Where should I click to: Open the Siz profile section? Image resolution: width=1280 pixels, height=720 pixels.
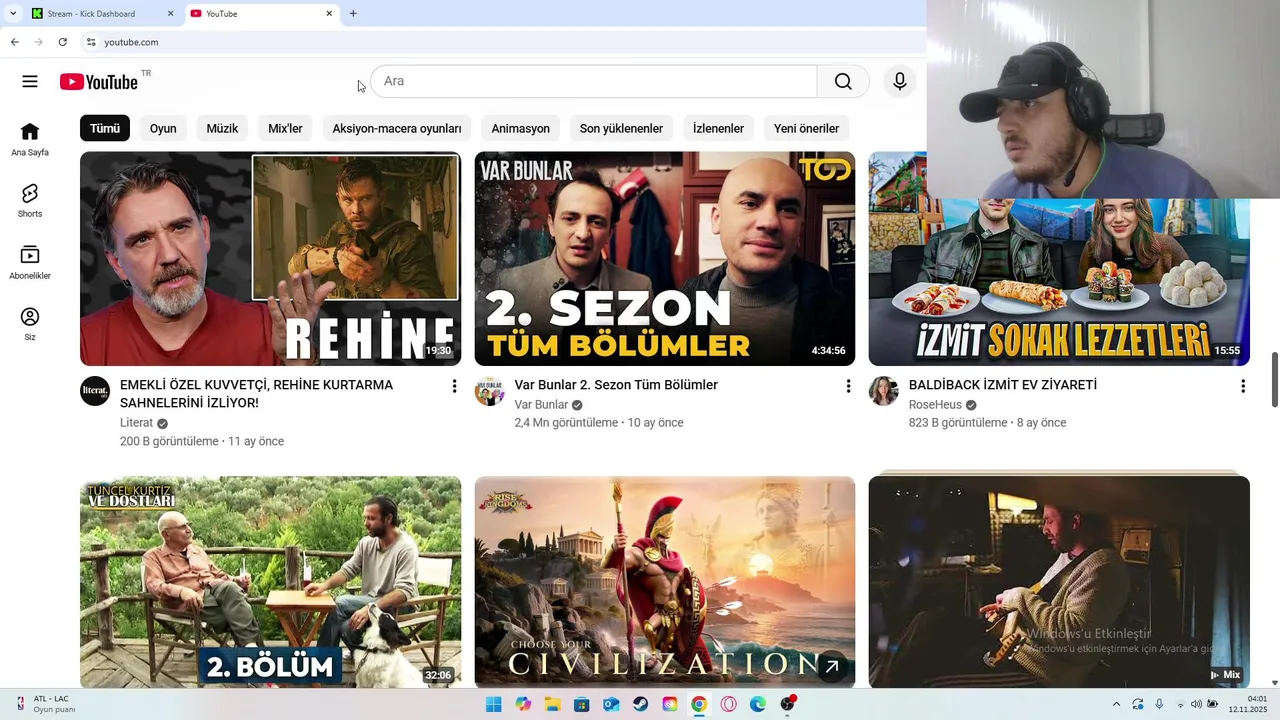click(30, 324)
